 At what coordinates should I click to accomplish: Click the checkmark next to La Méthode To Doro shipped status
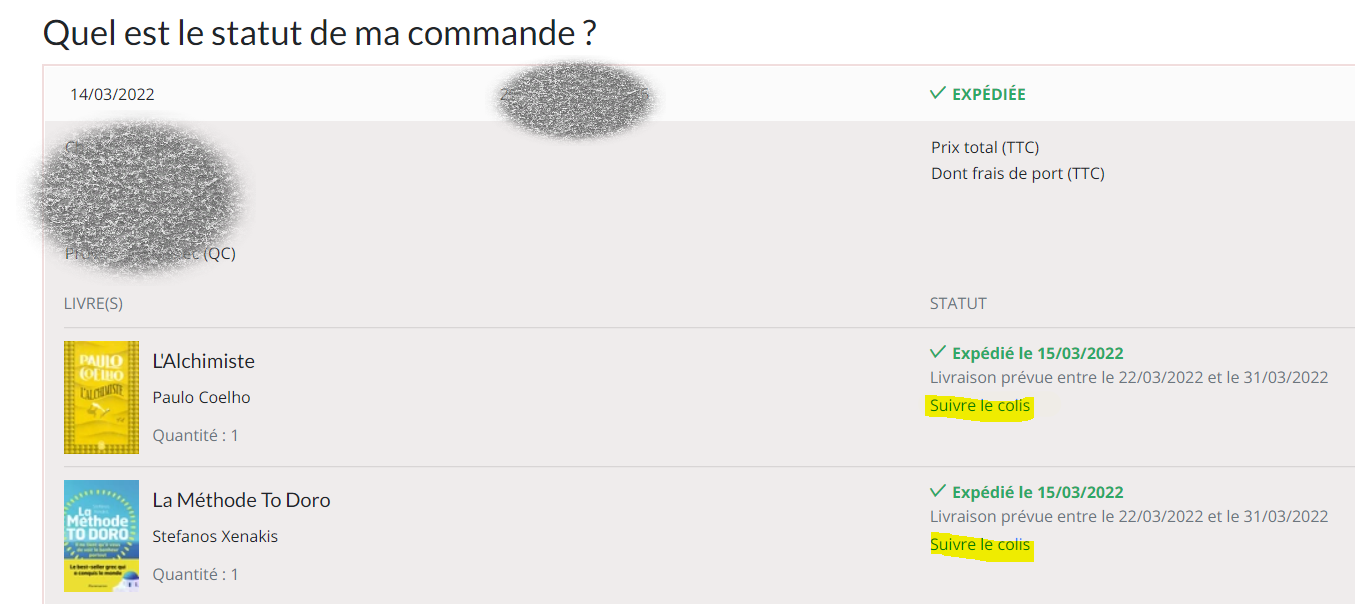(937, 491)
